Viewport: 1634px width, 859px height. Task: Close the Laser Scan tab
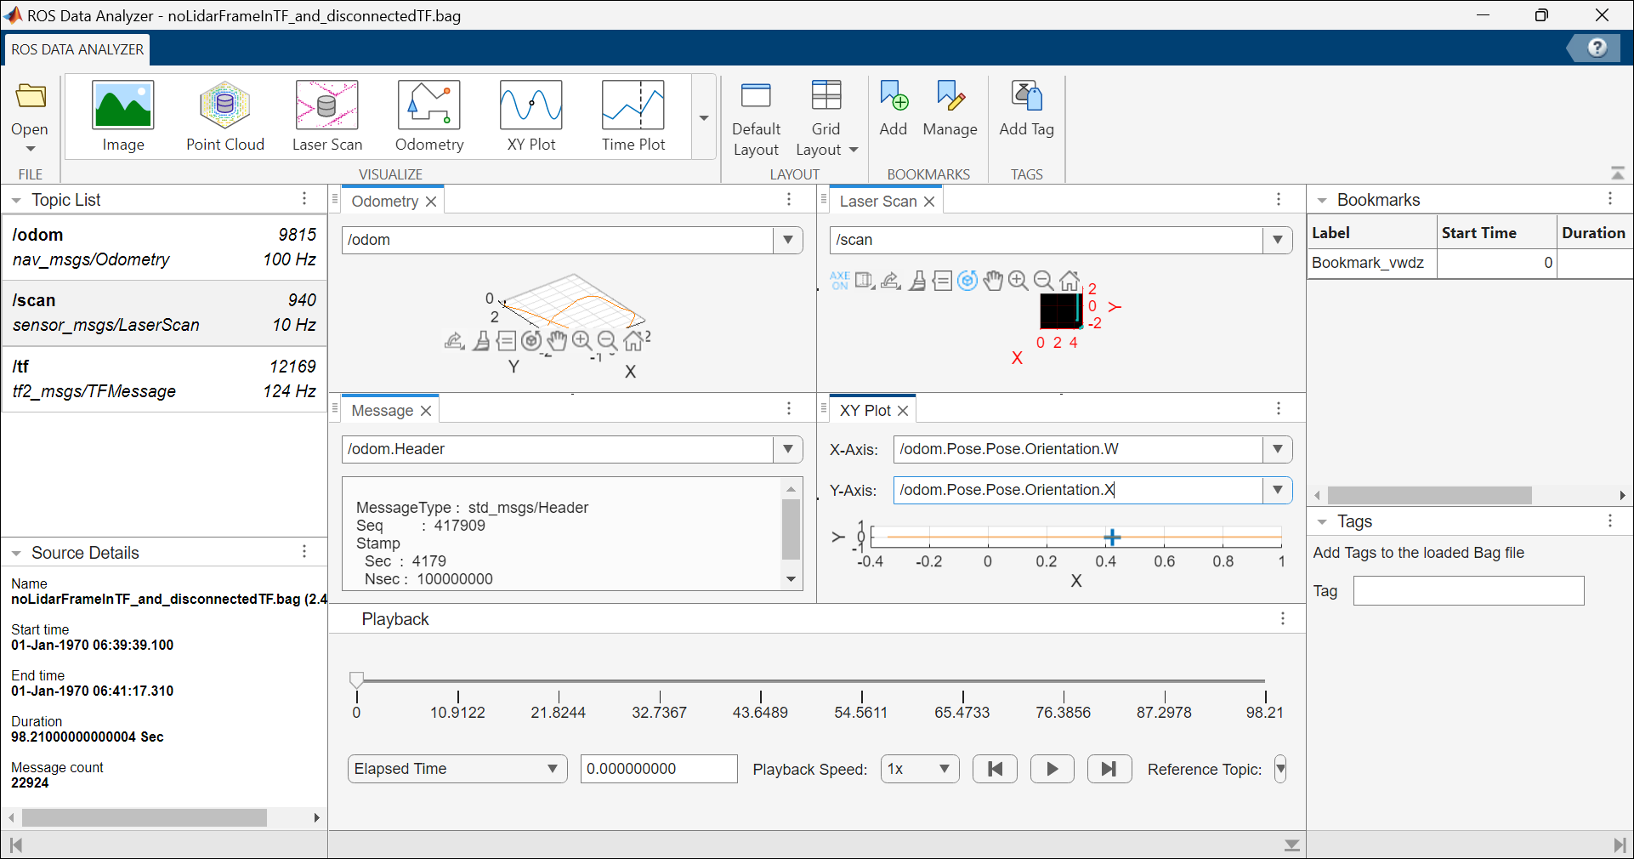click(x=929, y=201)
